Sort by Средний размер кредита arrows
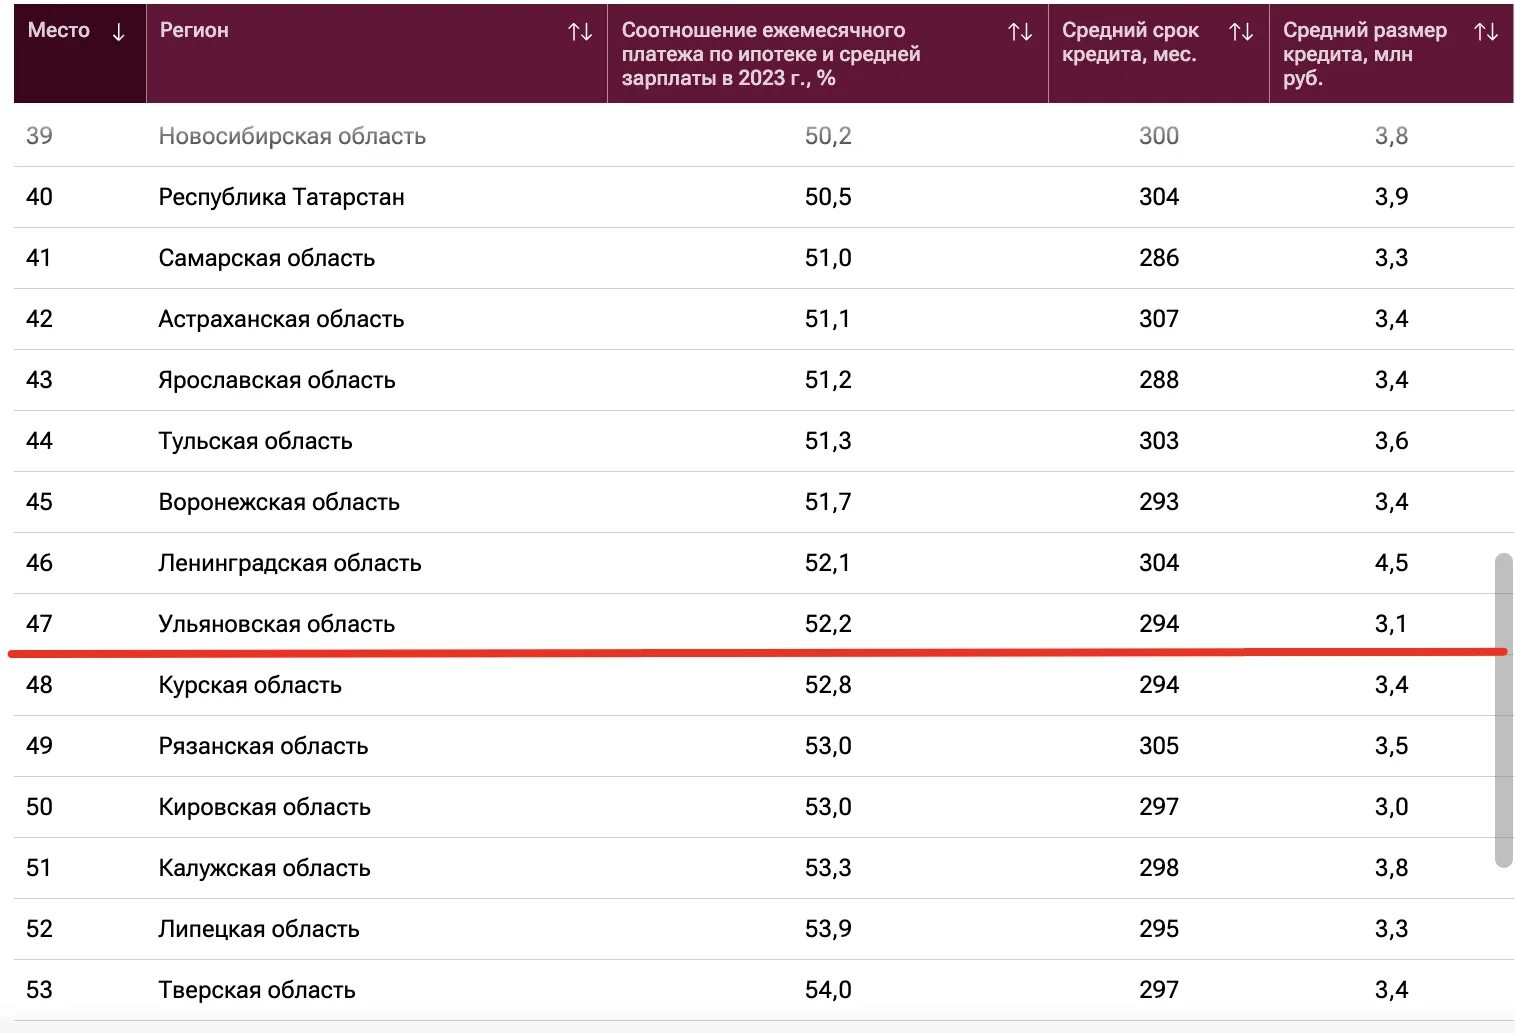The width and height of the screenshot is (1515, 1033). (x=1486, y=32)
